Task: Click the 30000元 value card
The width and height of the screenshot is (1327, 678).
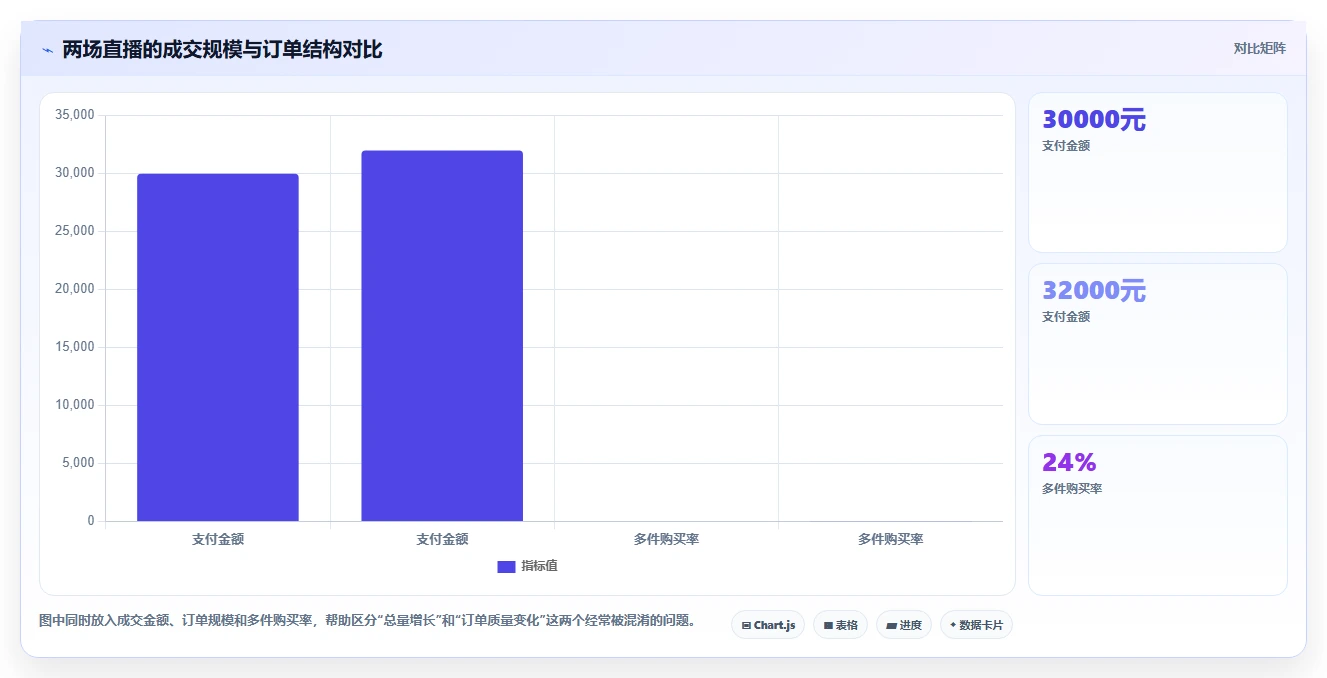Action: pos(1157,172)
